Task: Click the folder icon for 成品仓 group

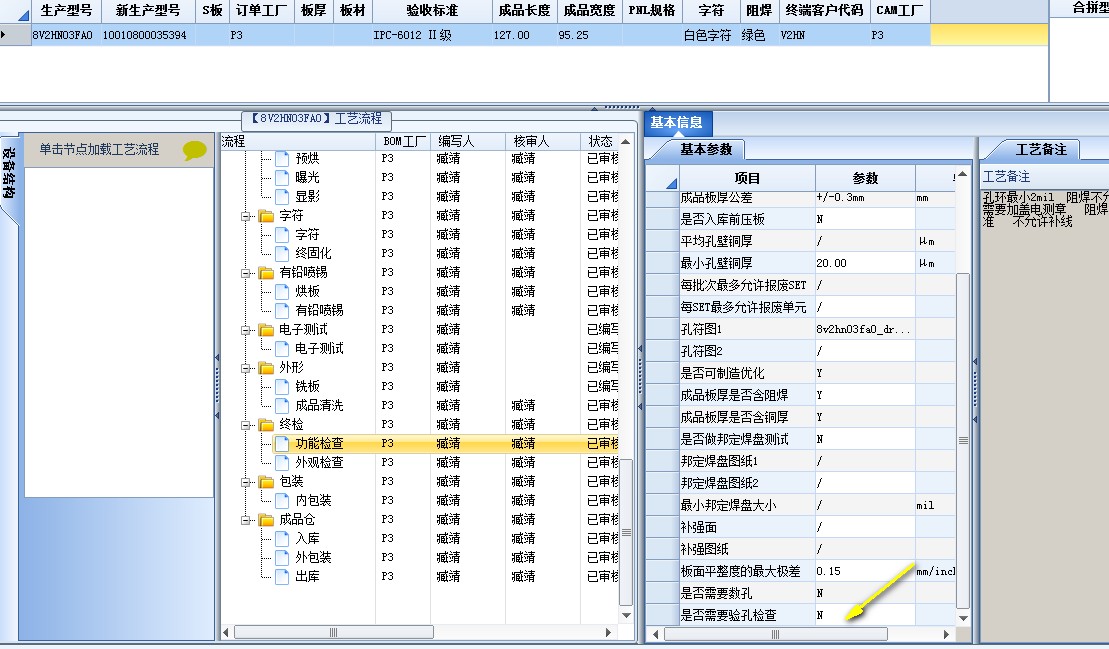Action: click(266, 520)
